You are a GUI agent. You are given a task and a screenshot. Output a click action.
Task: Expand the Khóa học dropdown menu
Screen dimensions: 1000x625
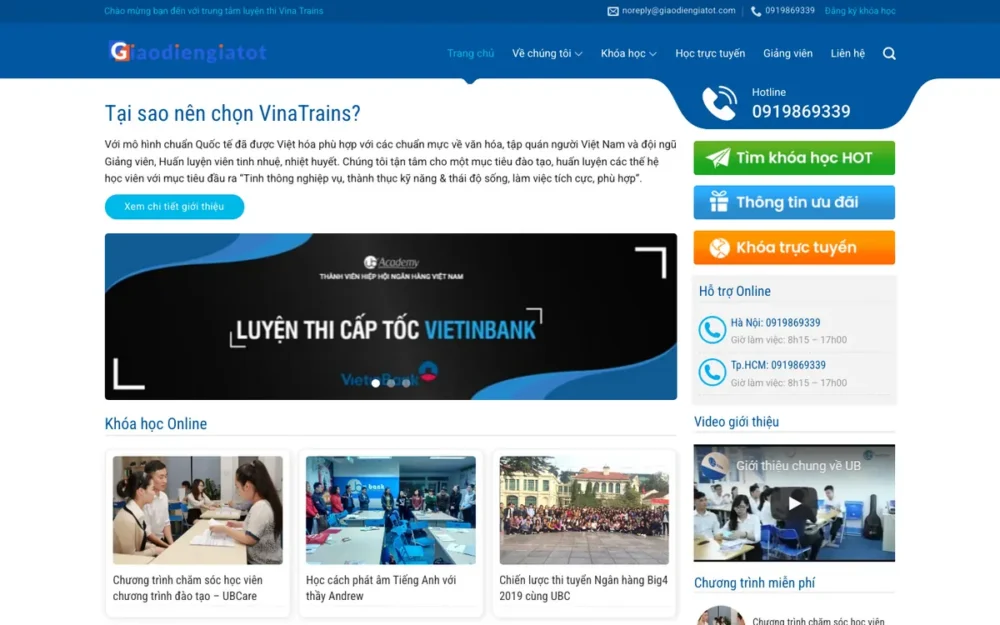click(628, 54)
